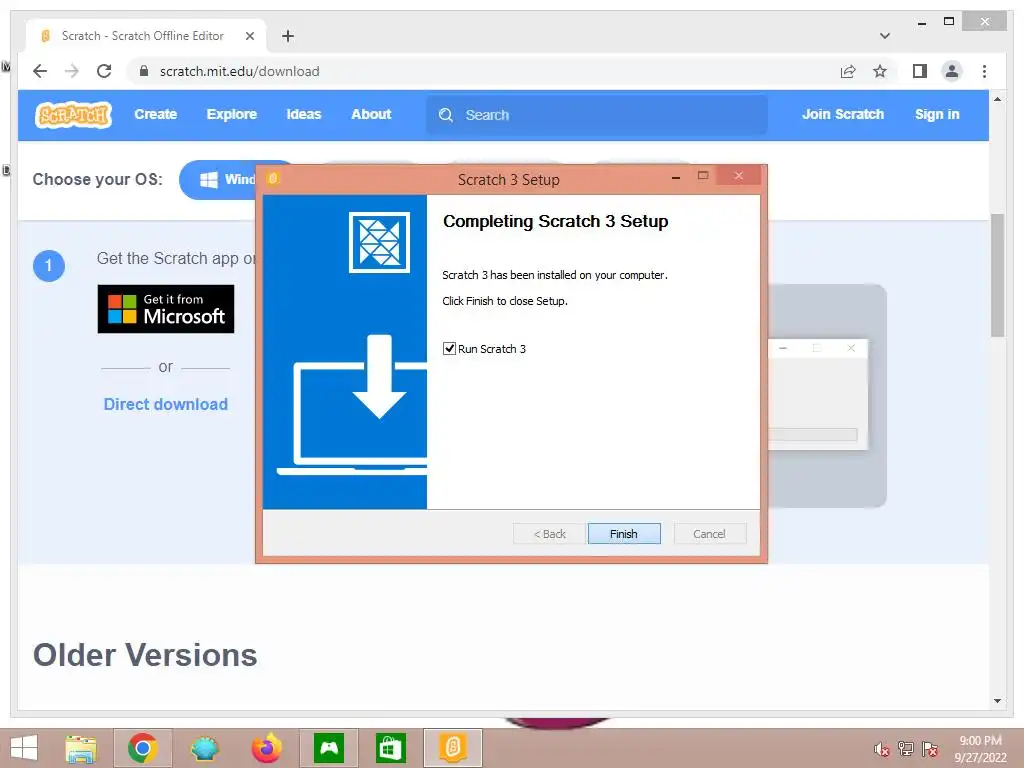Open the Windows Store taskbar icon
The height and width of the screenshot is (768, 1024).
point(391,748)
